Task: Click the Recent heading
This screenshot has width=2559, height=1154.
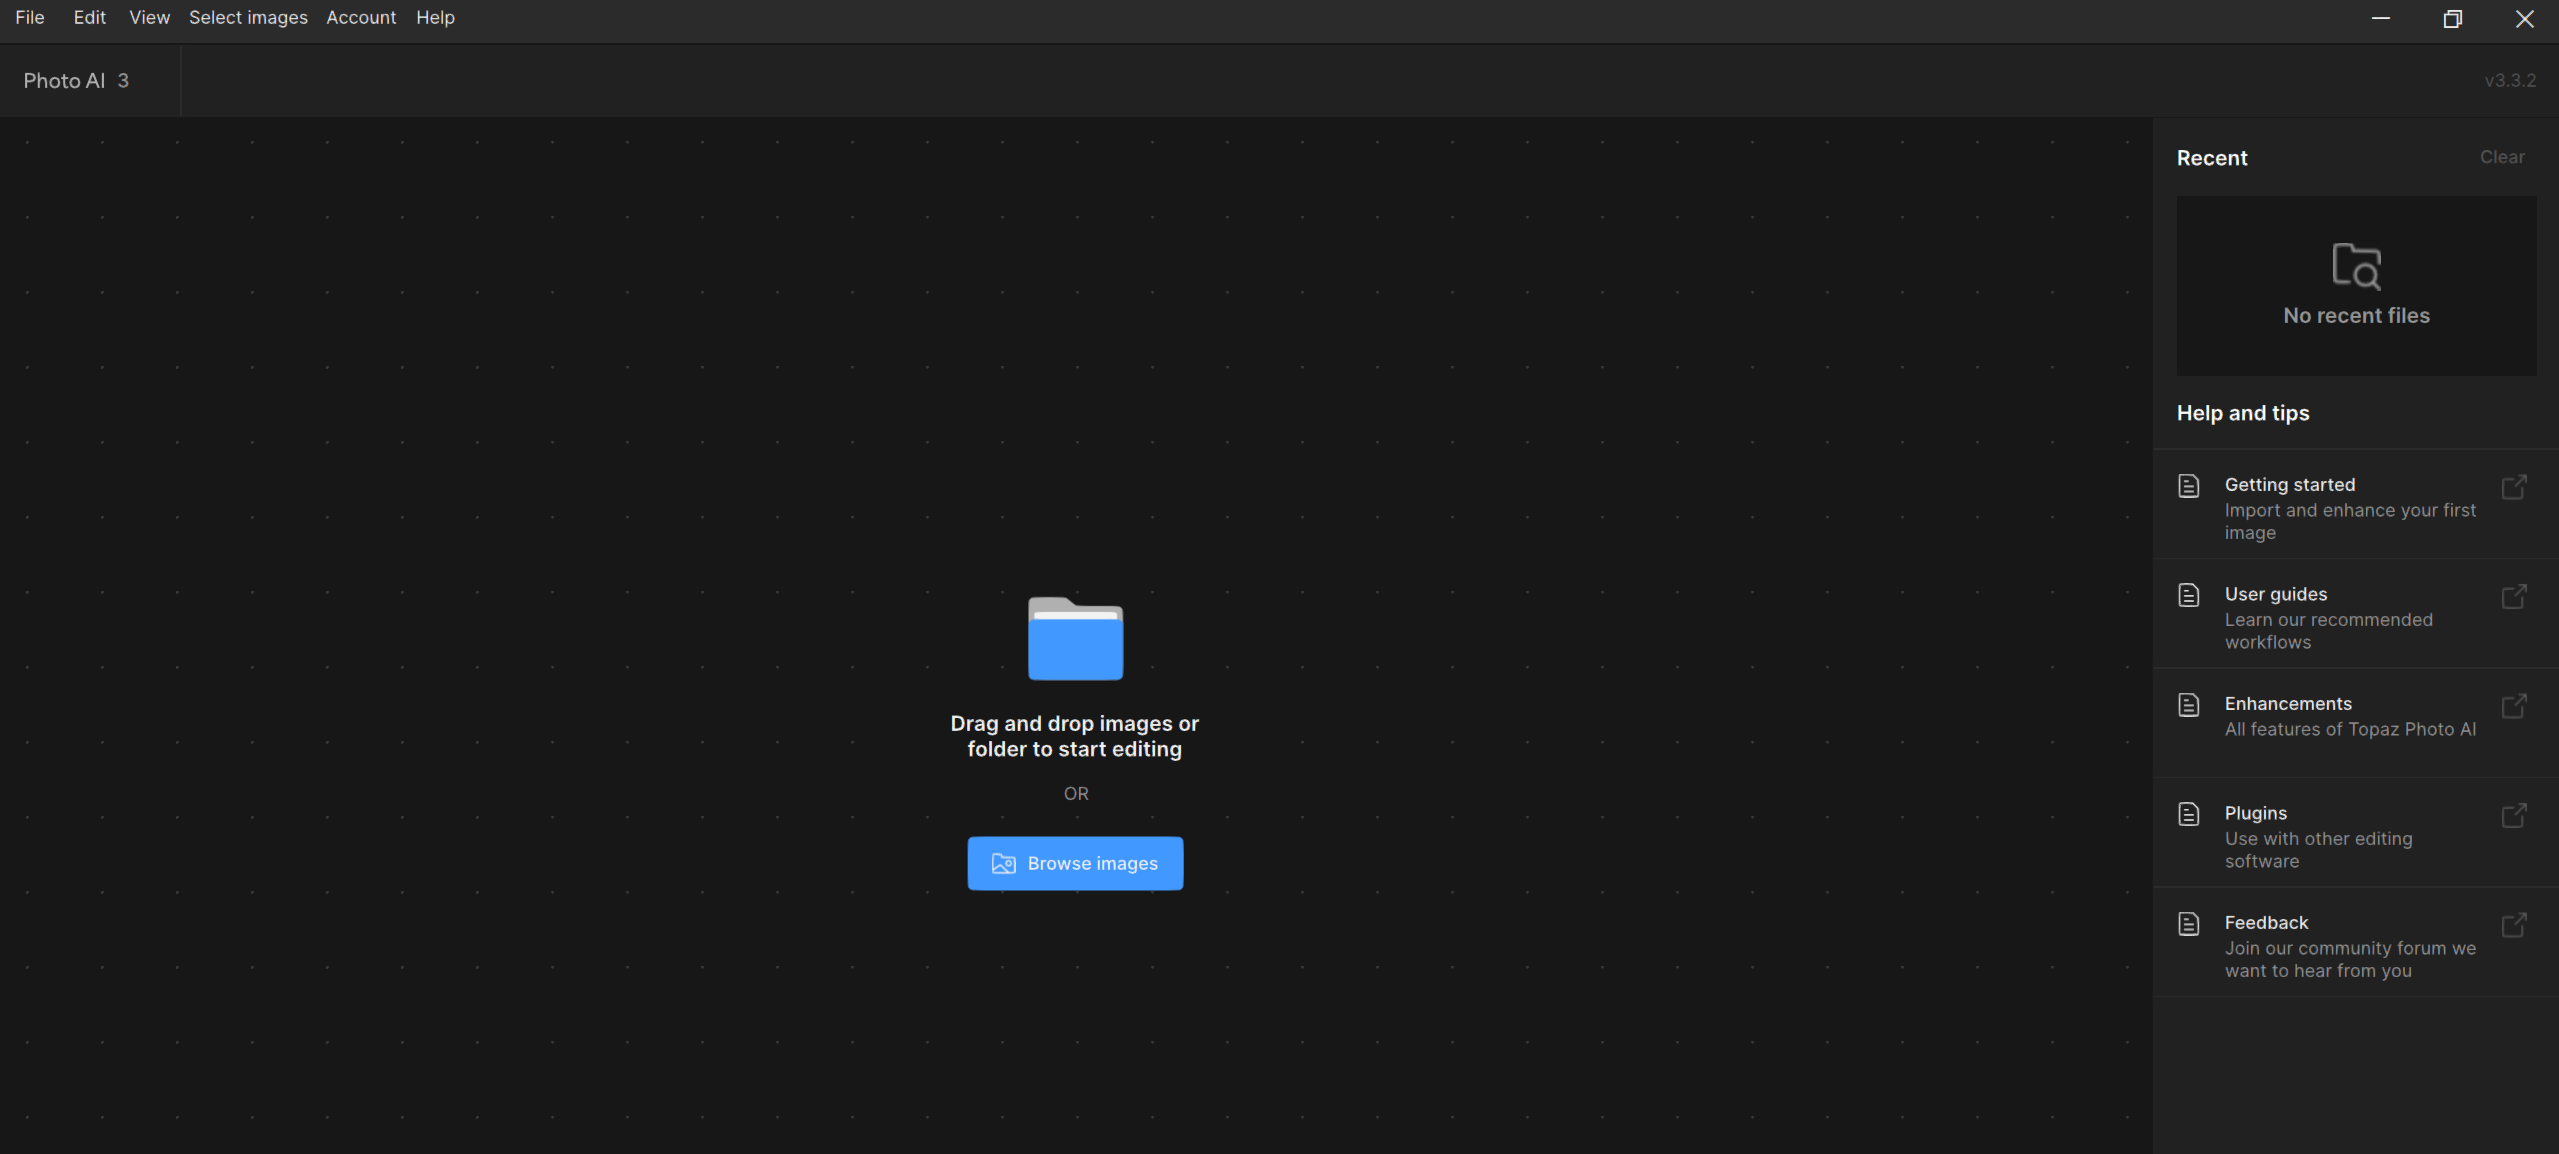Action: (x=2212, y=158)
